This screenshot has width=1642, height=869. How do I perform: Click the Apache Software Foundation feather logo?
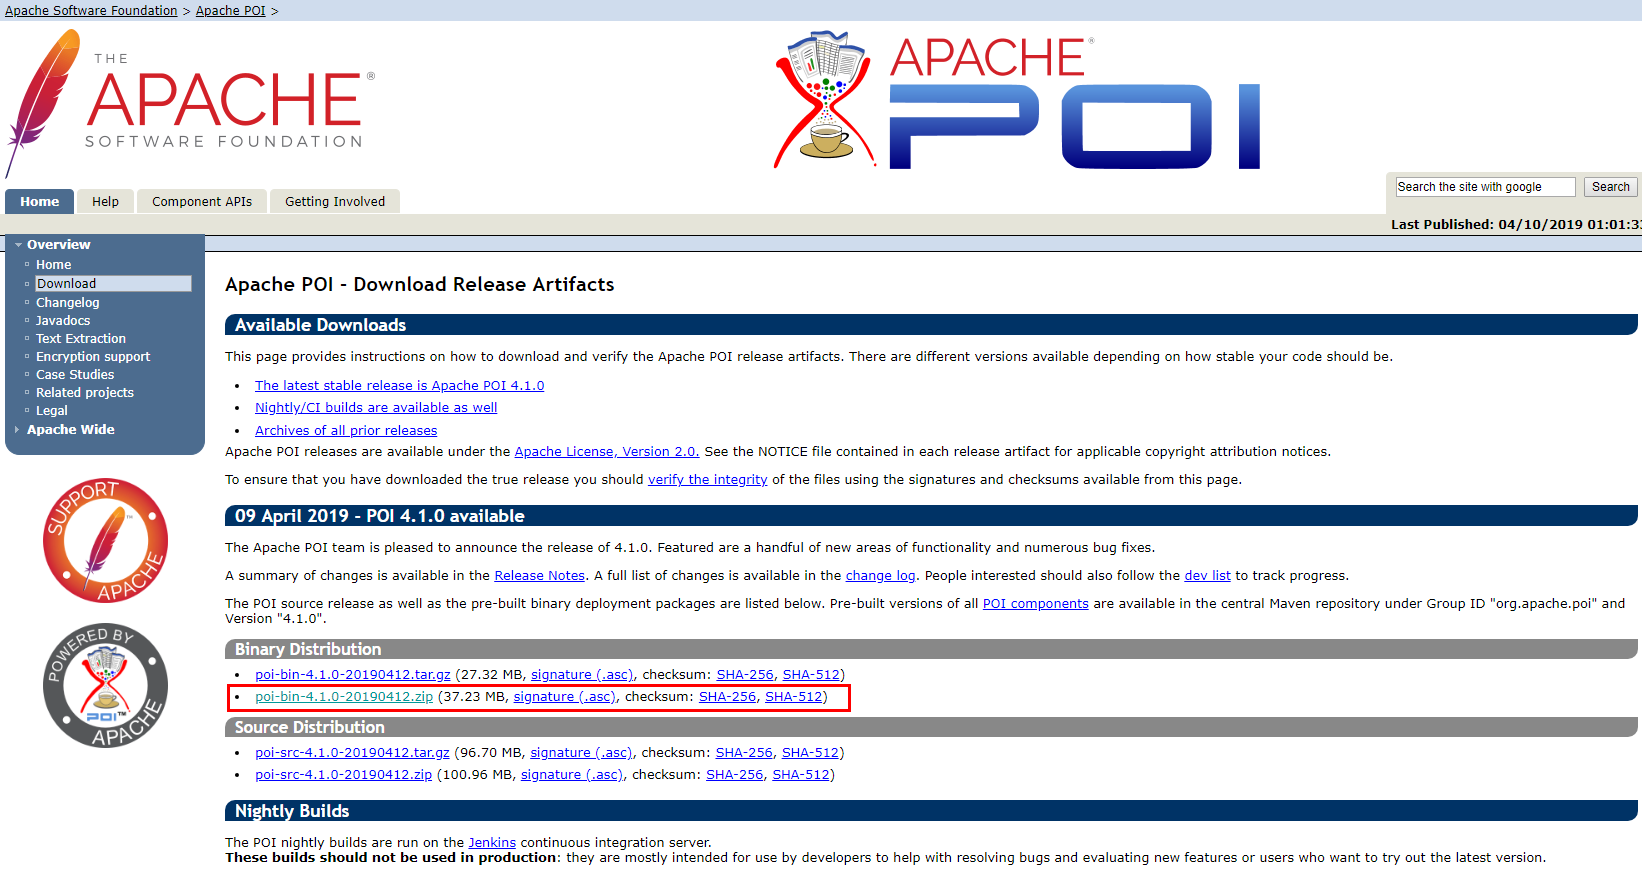point(190,104)
